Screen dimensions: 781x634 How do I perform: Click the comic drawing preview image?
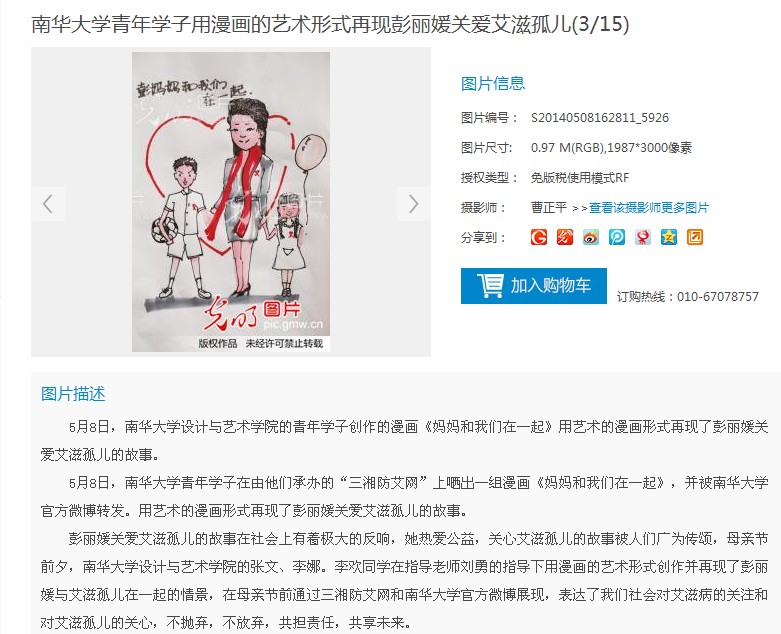(x=231, y=202)
